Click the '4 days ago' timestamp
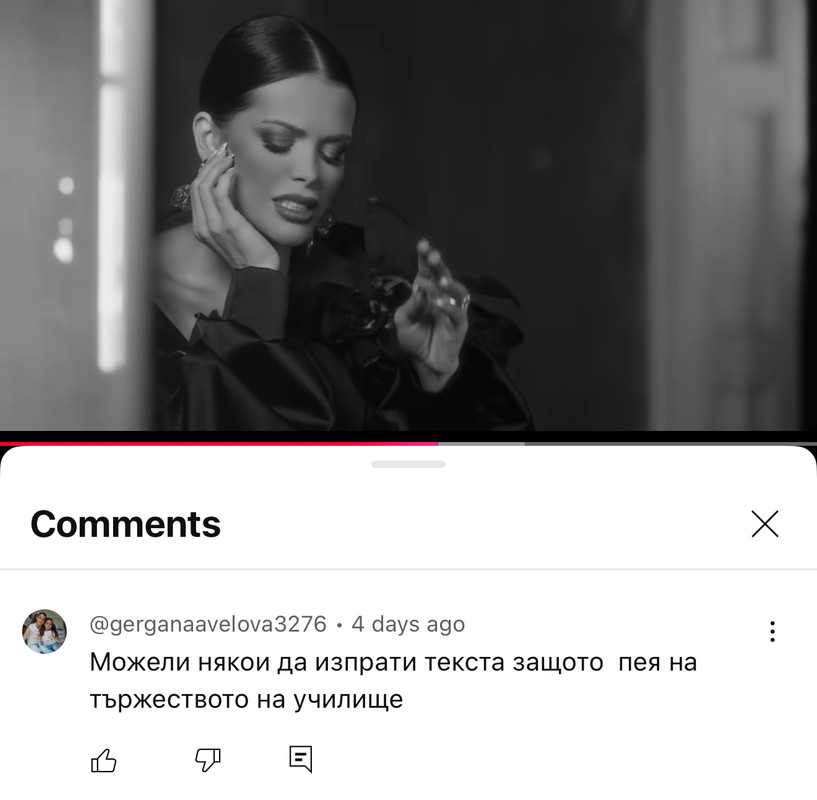 coord(408,624)
